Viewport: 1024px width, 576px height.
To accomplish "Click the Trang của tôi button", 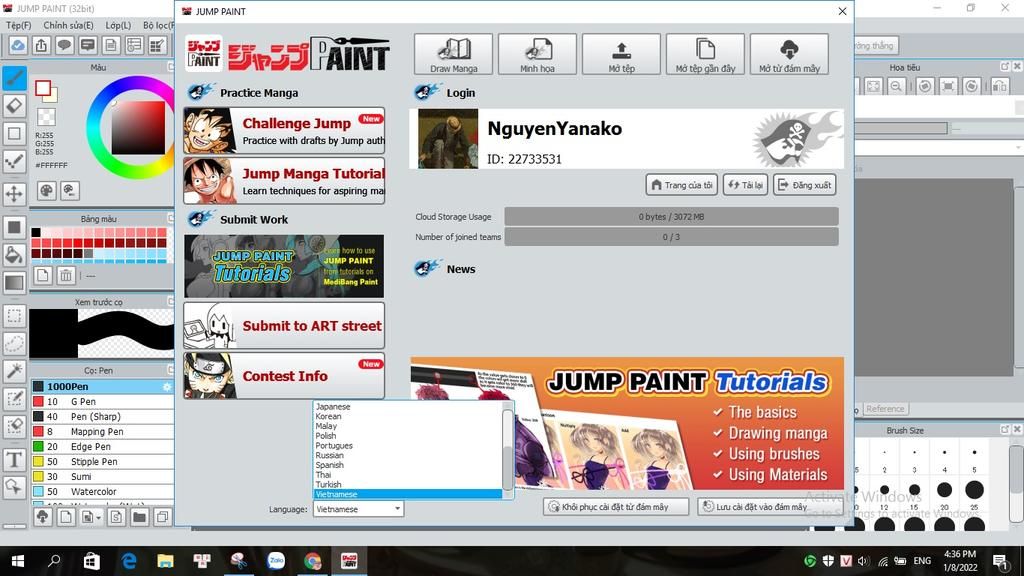I will [x=682, y=185].
